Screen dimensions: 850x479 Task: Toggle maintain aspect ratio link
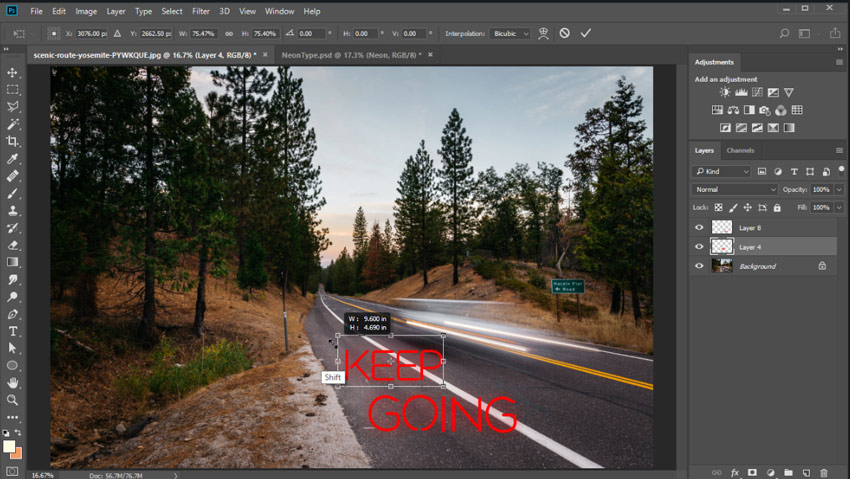tap(229, 34)
